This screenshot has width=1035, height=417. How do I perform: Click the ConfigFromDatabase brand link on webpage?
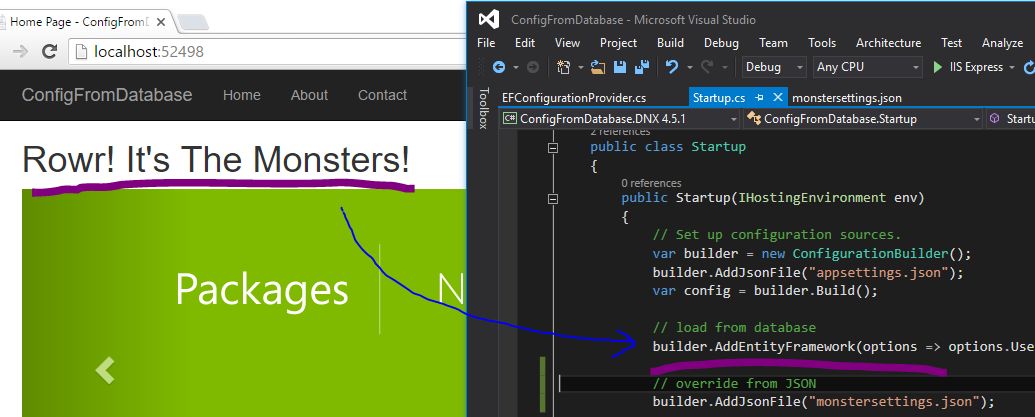click(107, 95)
